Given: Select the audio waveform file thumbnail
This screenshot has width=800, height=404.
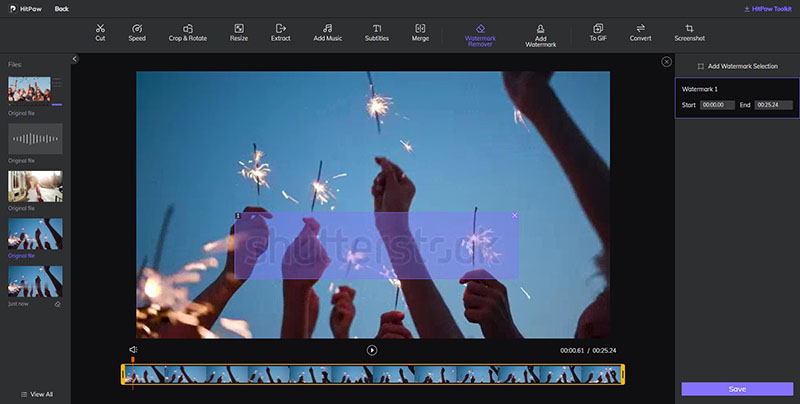Looking at the screenshot, I should (35, 139).
